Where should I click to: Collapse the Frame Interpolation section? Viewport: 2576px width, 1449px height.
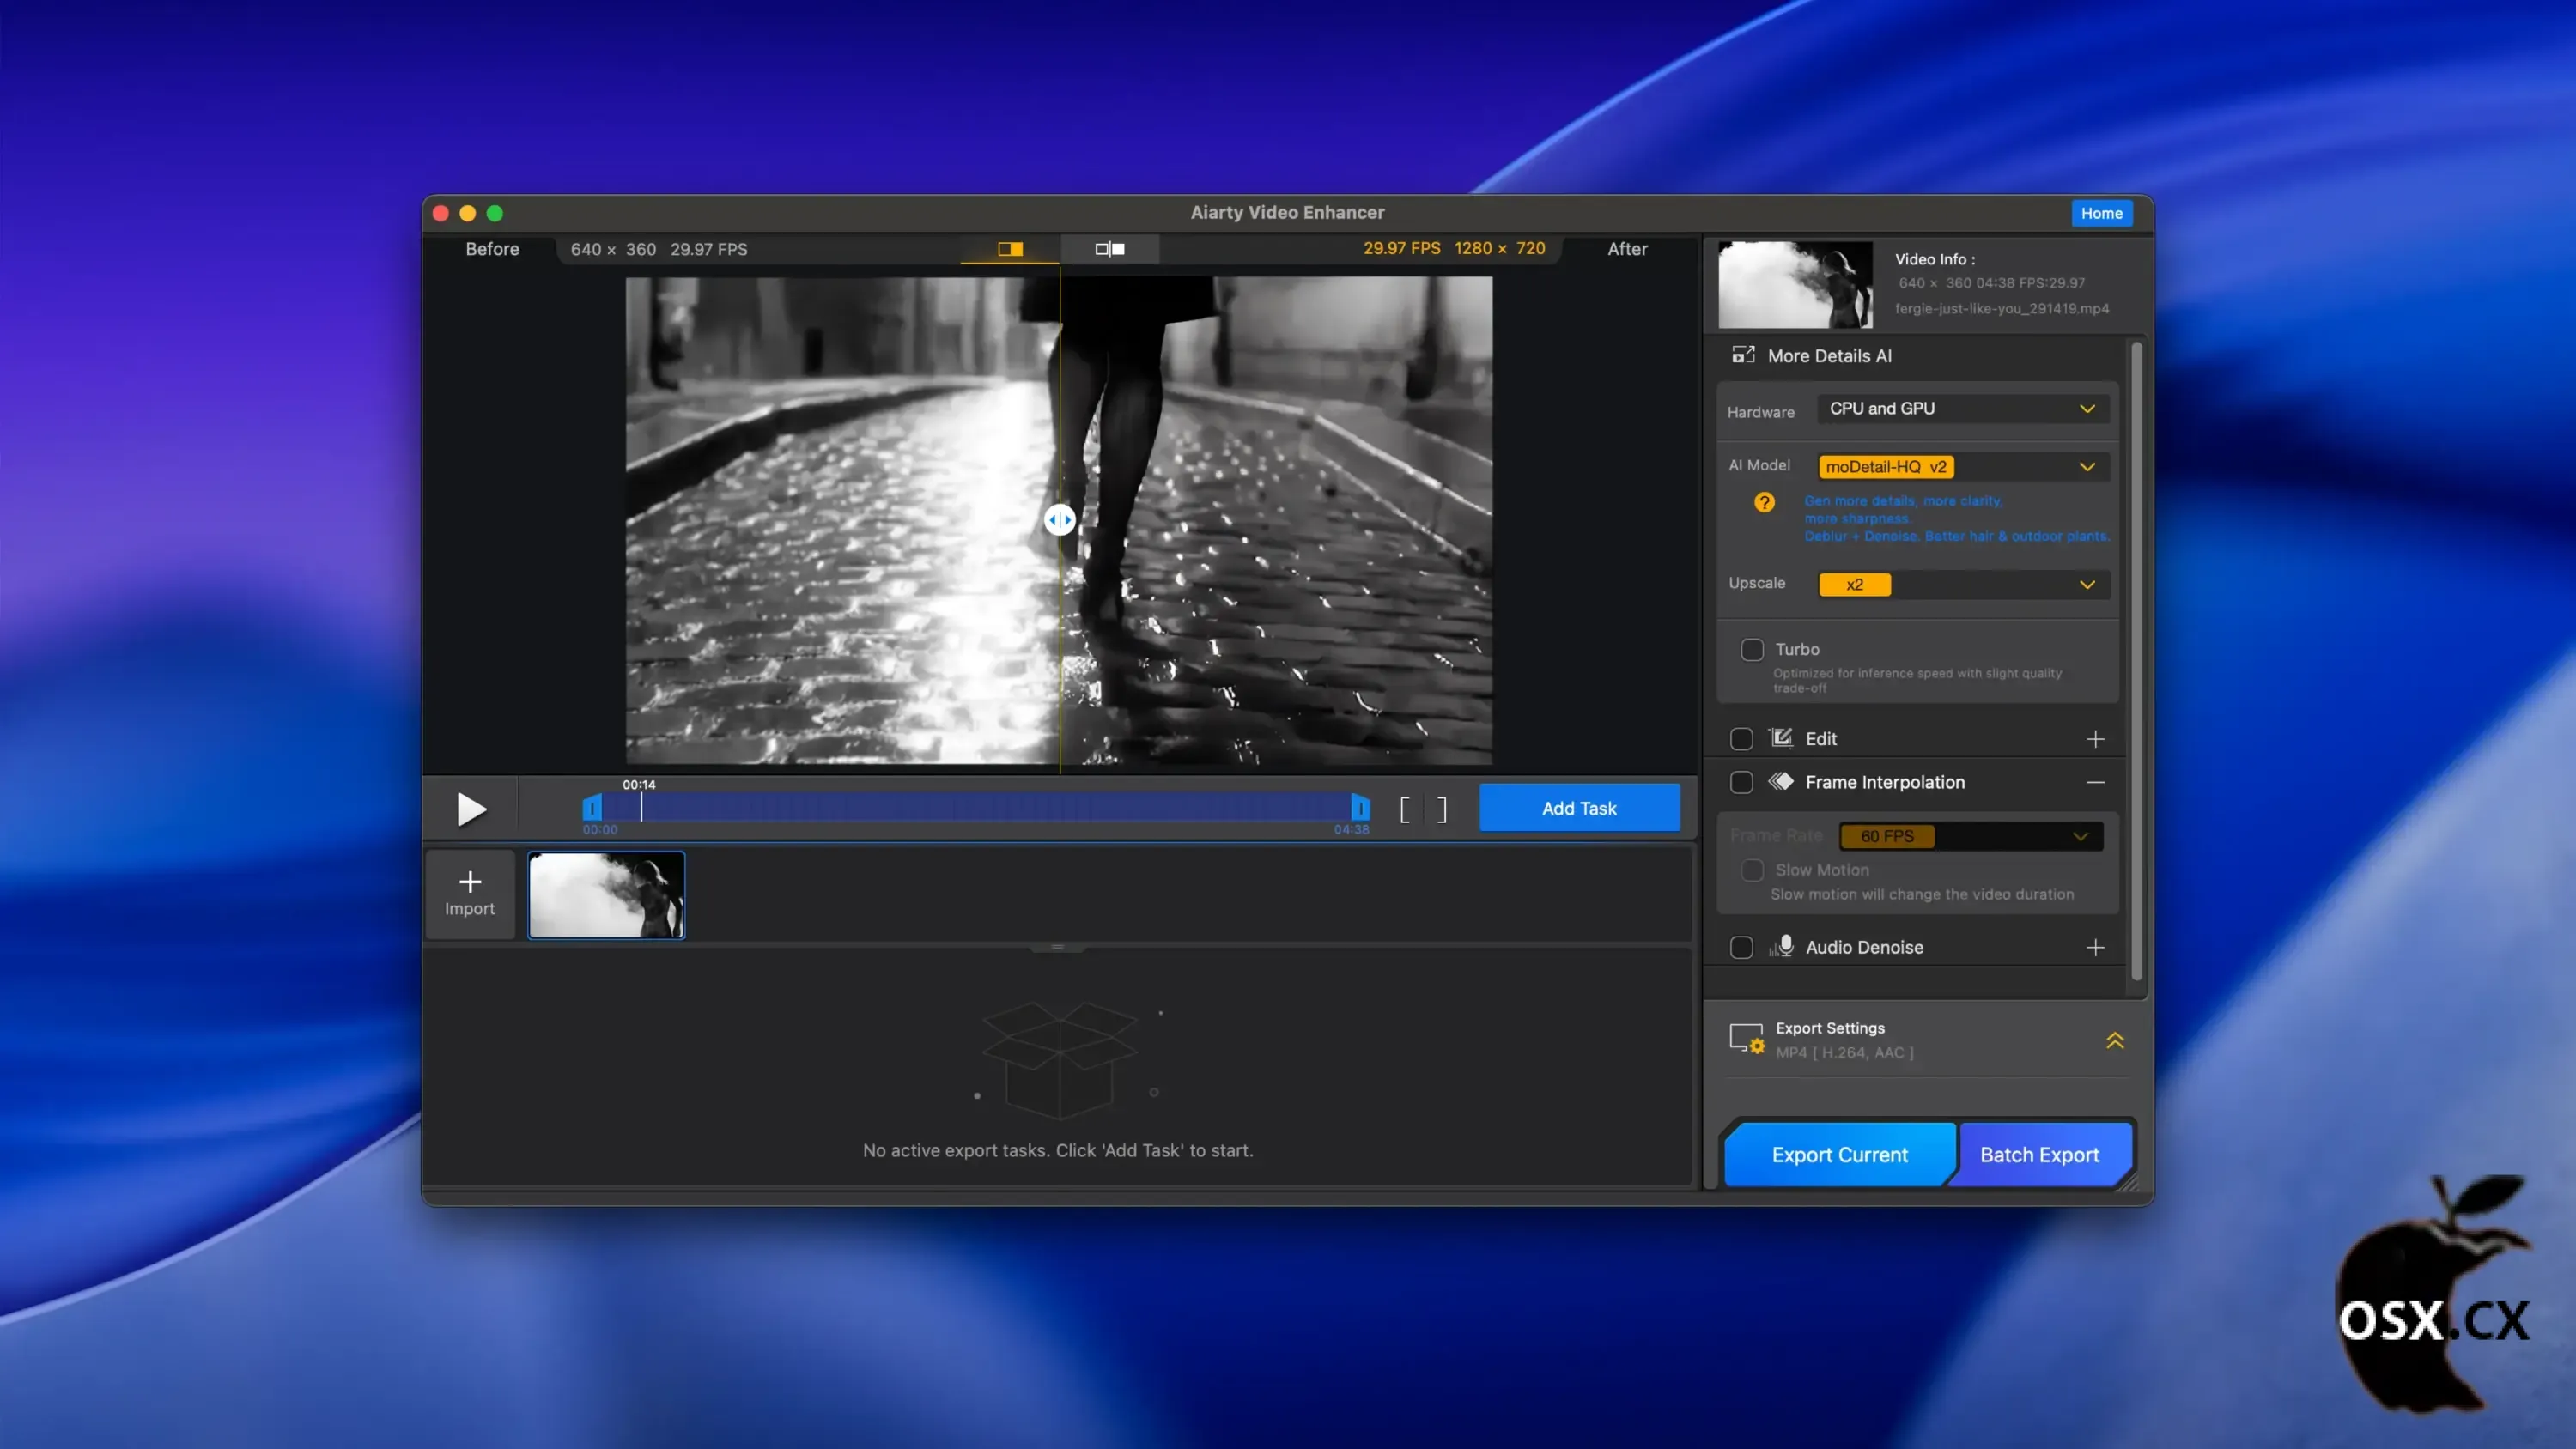tap(2095, 782)
